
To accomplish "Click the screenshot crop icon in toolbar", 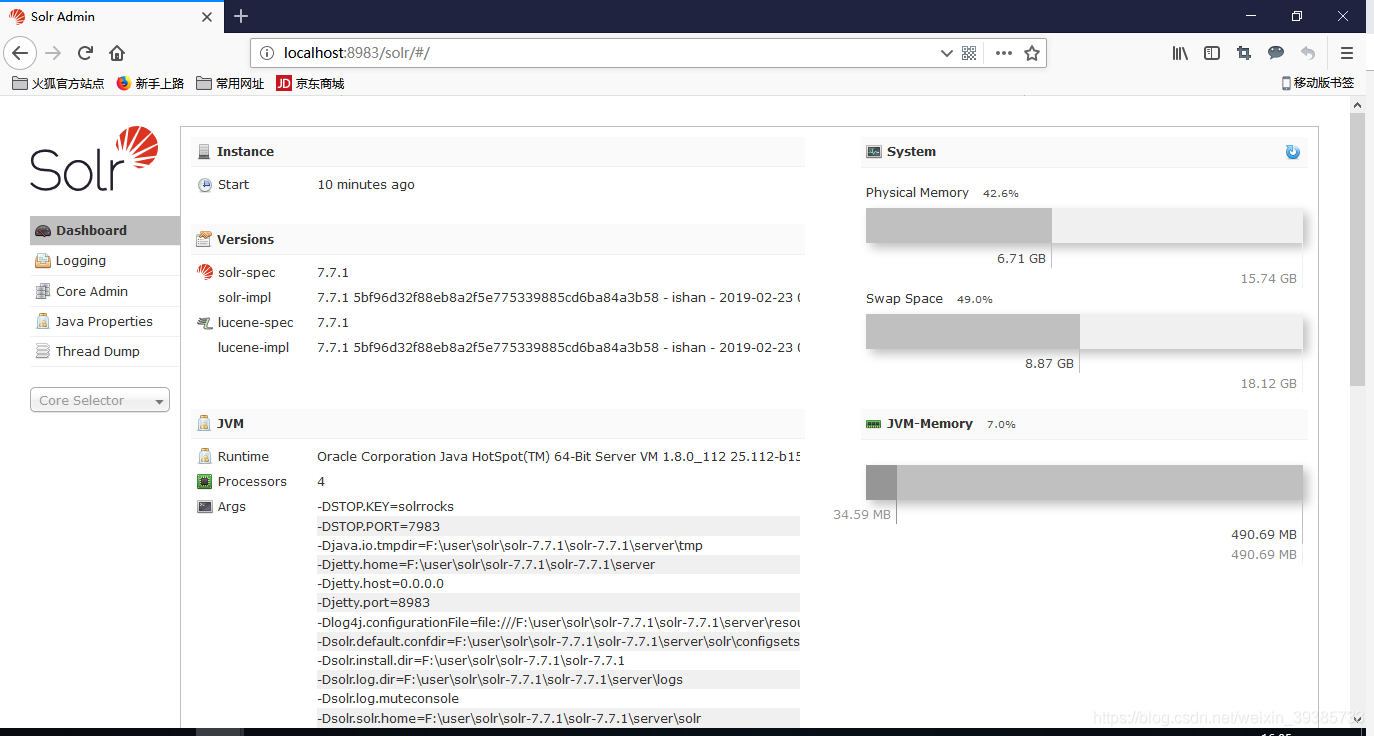I will pos(1244,53).
